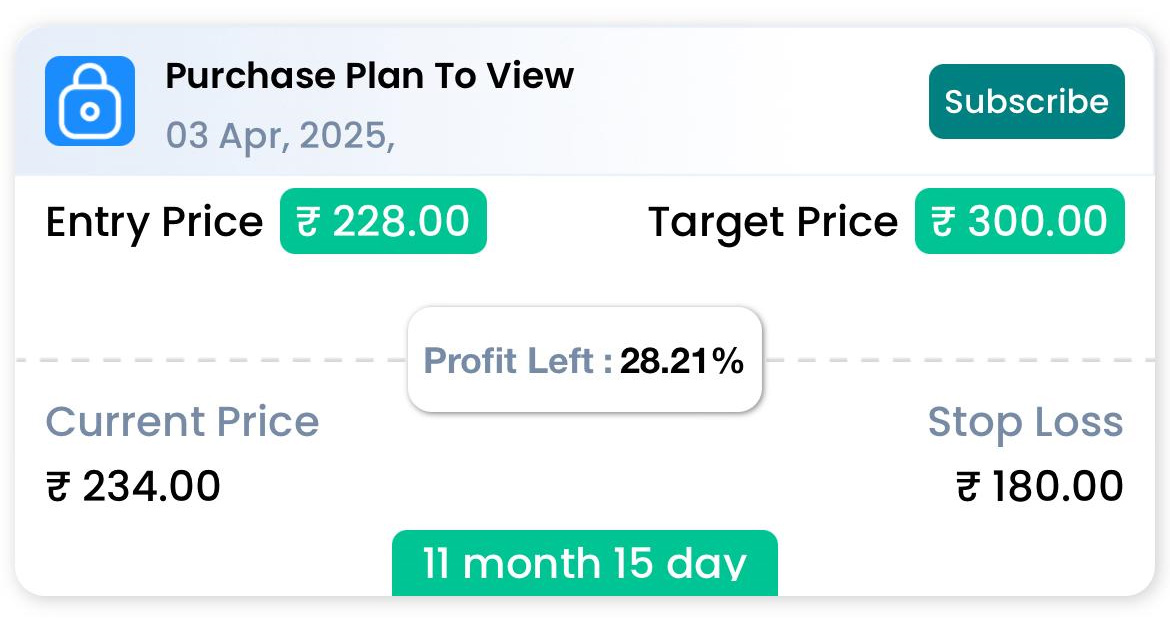
Task: Click rupee symbol in Entry Price badge
Action: [x=309, y=222]
